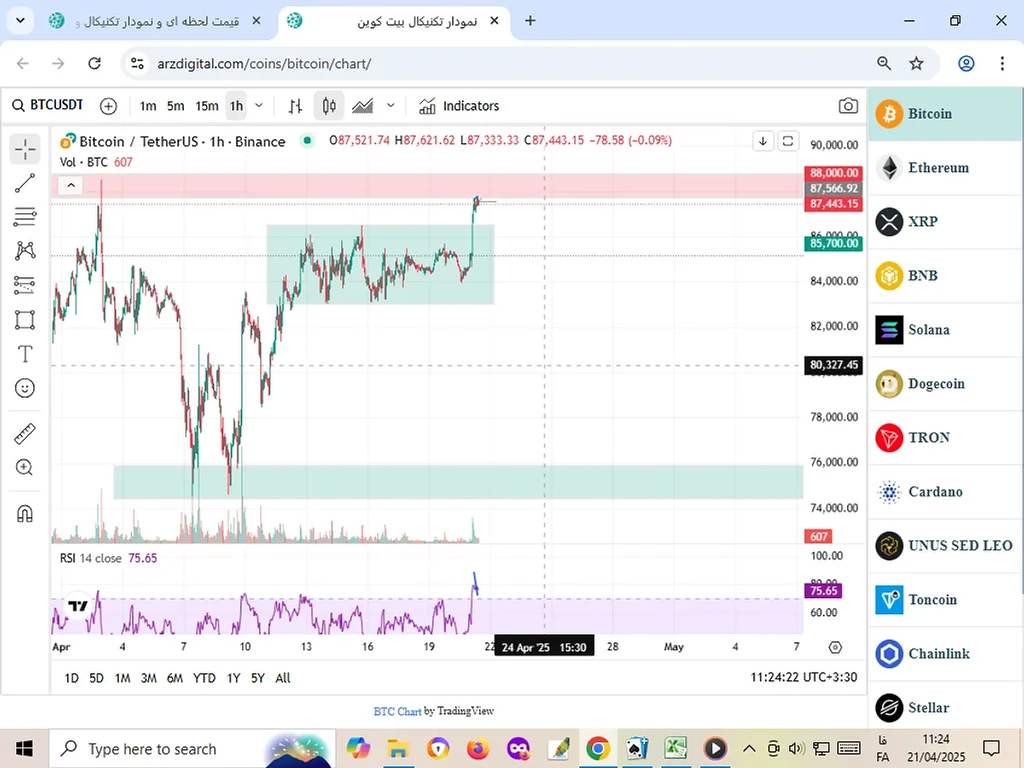Switch to 15m timeframe
The width and height of the screenshot is (1024, 768).
[x=206, y=106]
